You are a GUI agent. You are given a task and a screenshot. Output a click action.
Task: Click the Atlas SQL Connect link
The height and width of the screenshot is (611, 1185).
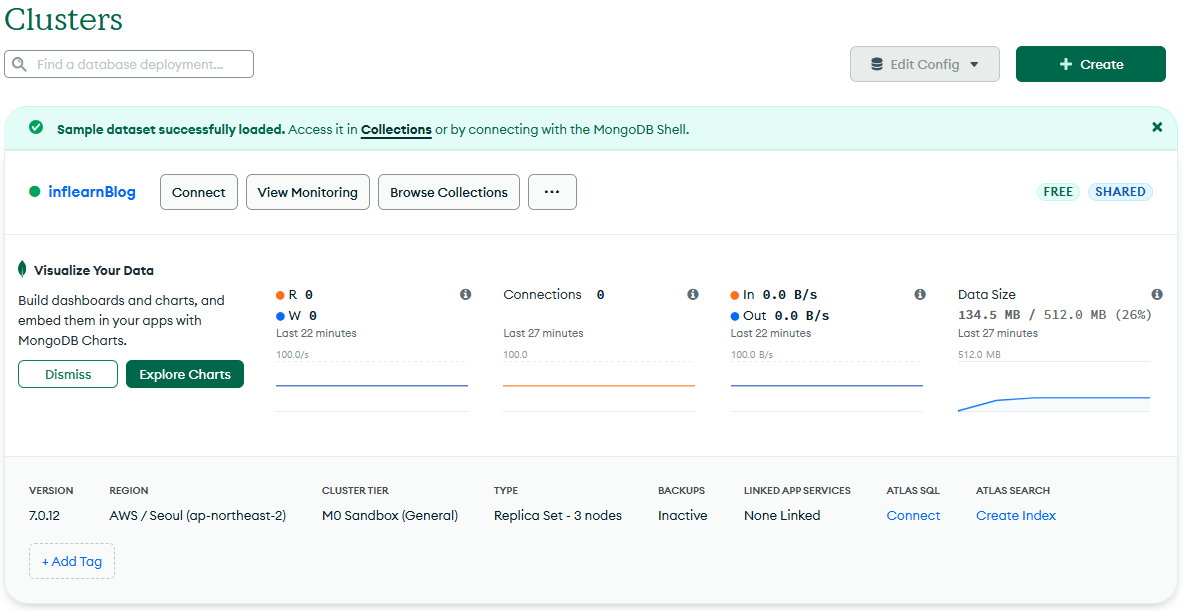[913, 515]
